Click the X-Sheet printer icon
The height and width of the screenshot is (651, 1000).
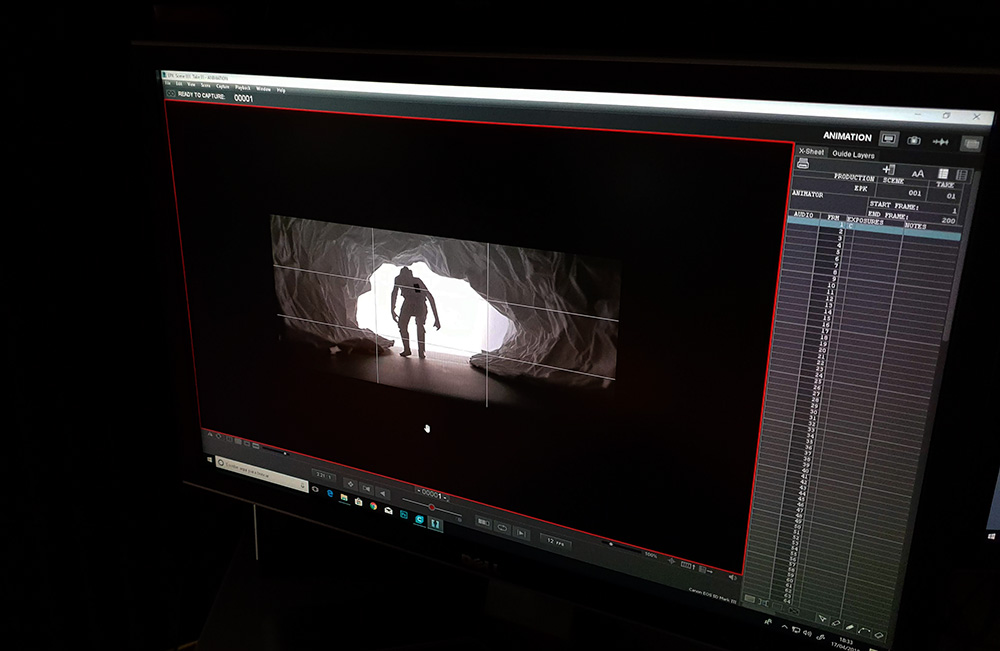pyautogui.click(x=803, y=165)
